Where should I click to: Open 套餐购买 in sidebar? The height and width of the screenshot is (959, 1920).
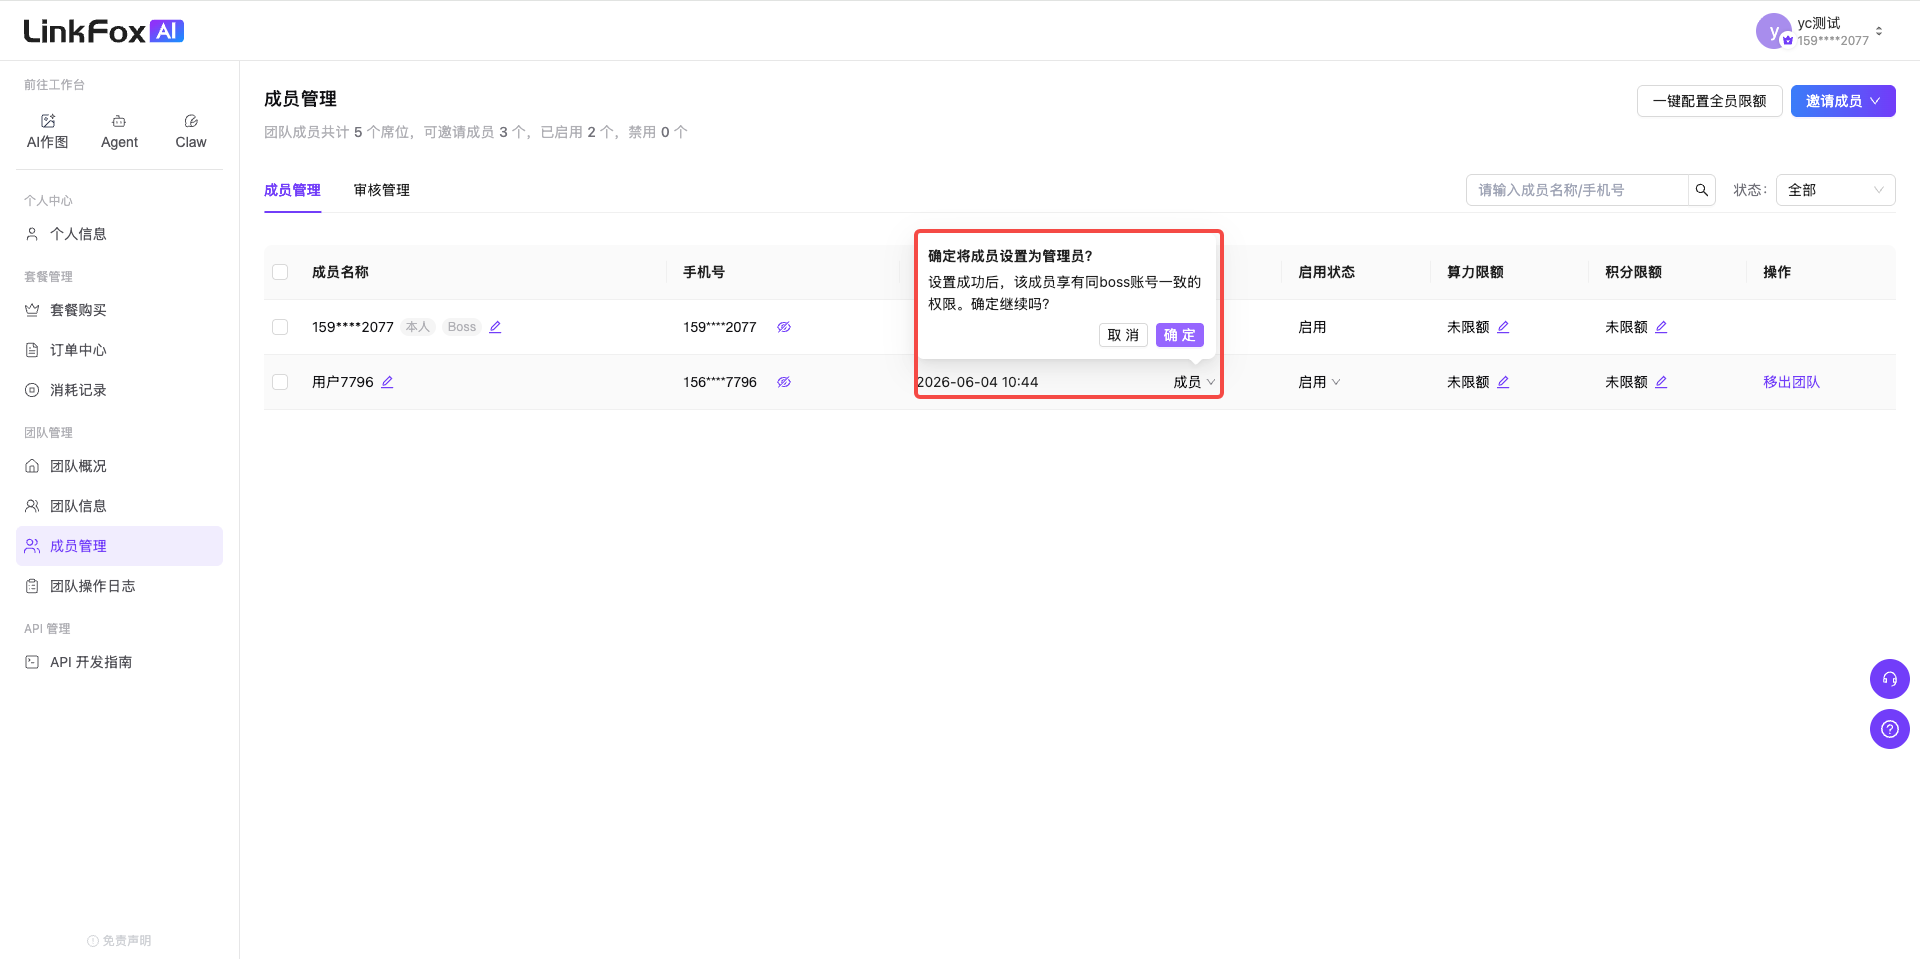click(120, 310)
